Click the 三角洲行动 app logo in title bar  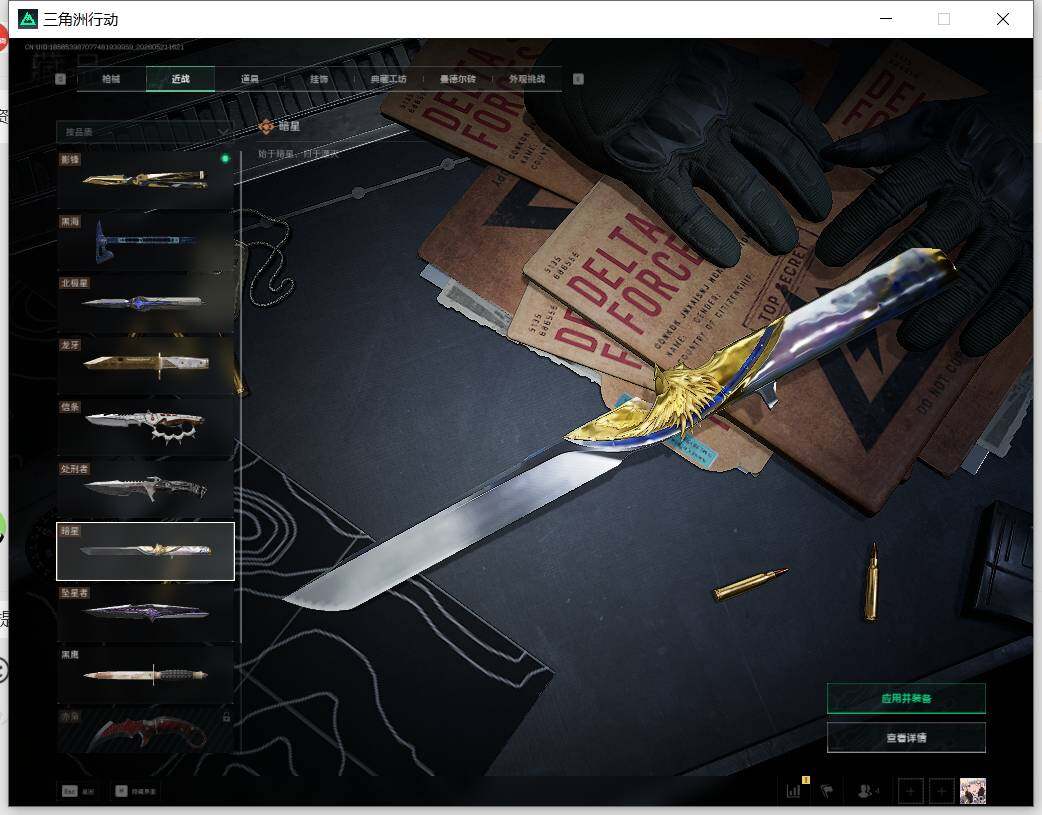pos(28,19)
